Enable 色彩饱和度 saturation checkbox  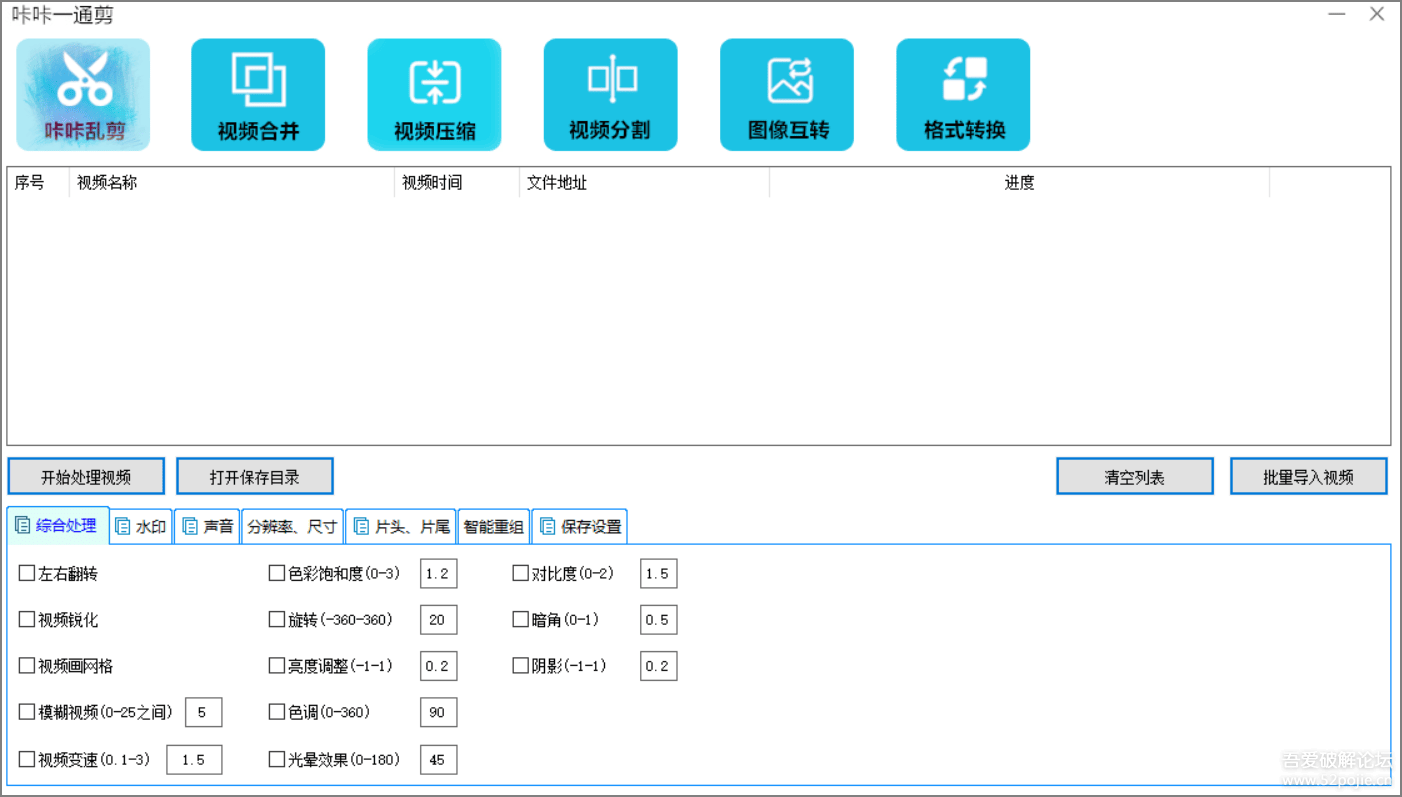[277, 574]
